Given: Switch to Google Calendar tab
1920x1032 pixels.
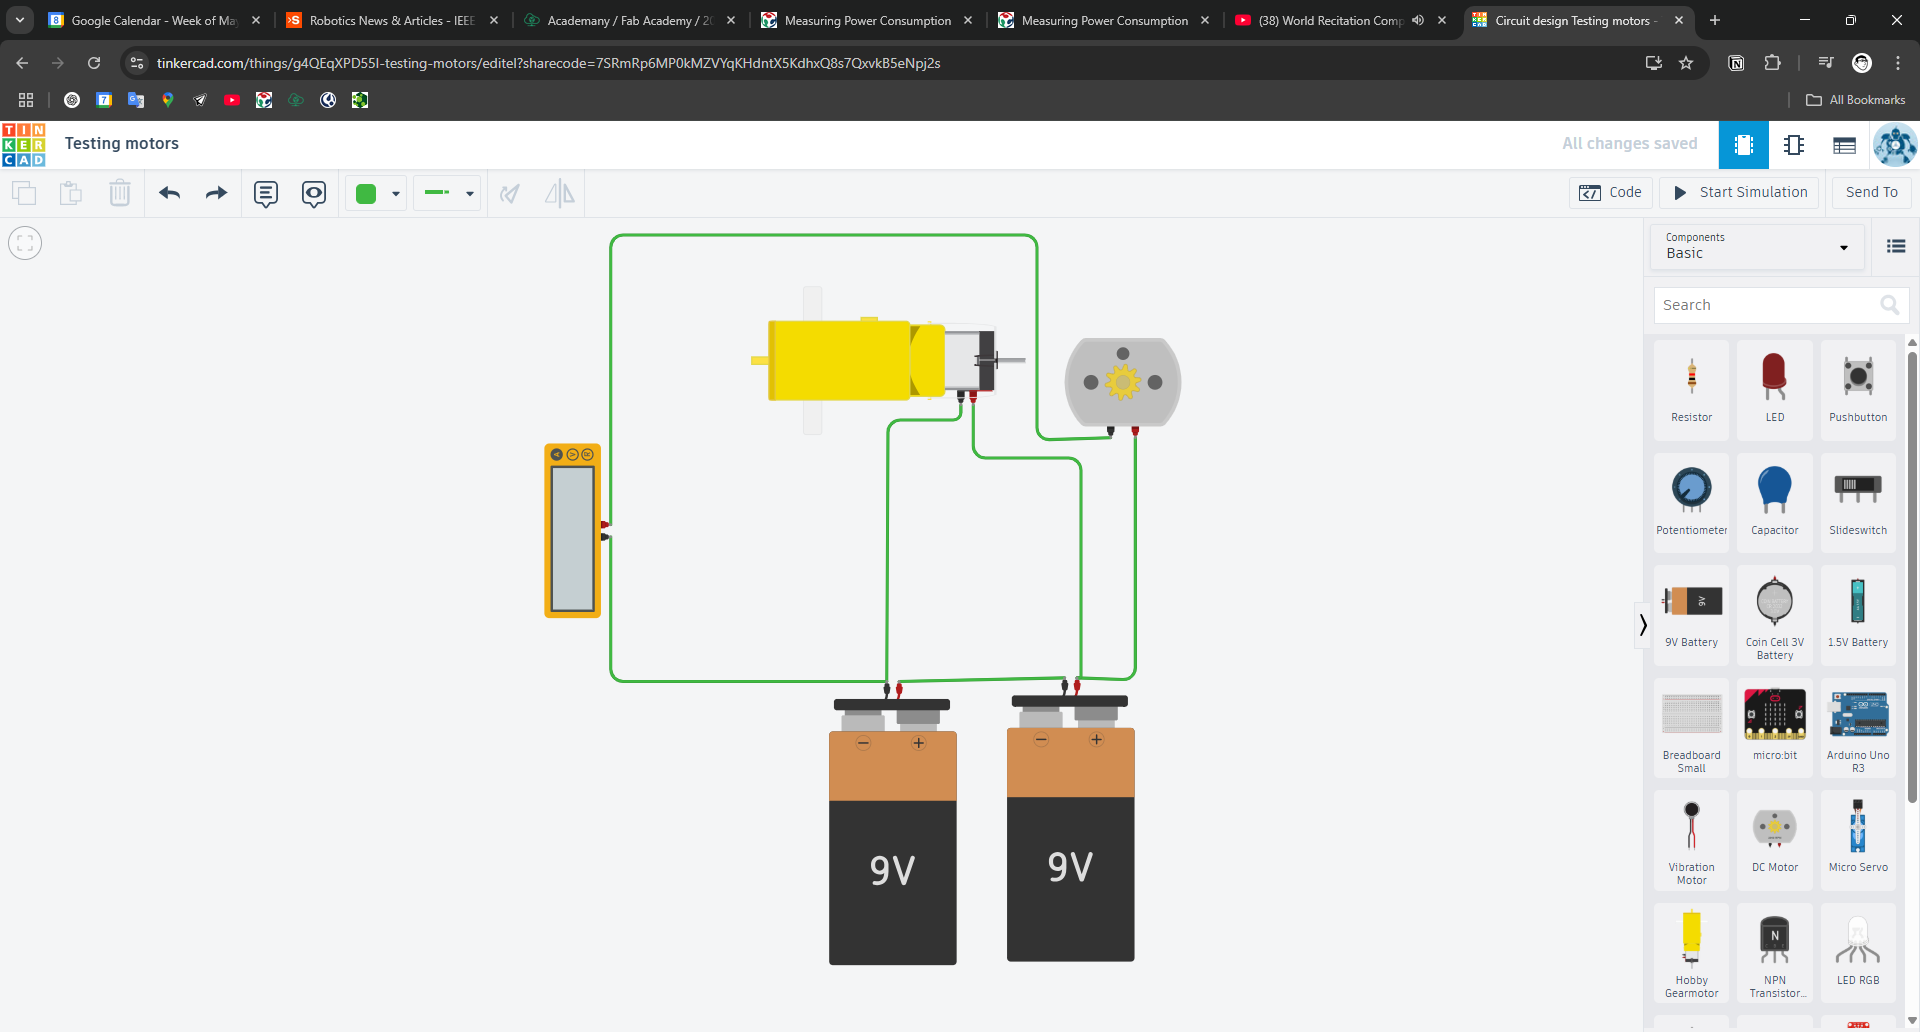Looking at the screenshot, I should (x=155, y=20).
